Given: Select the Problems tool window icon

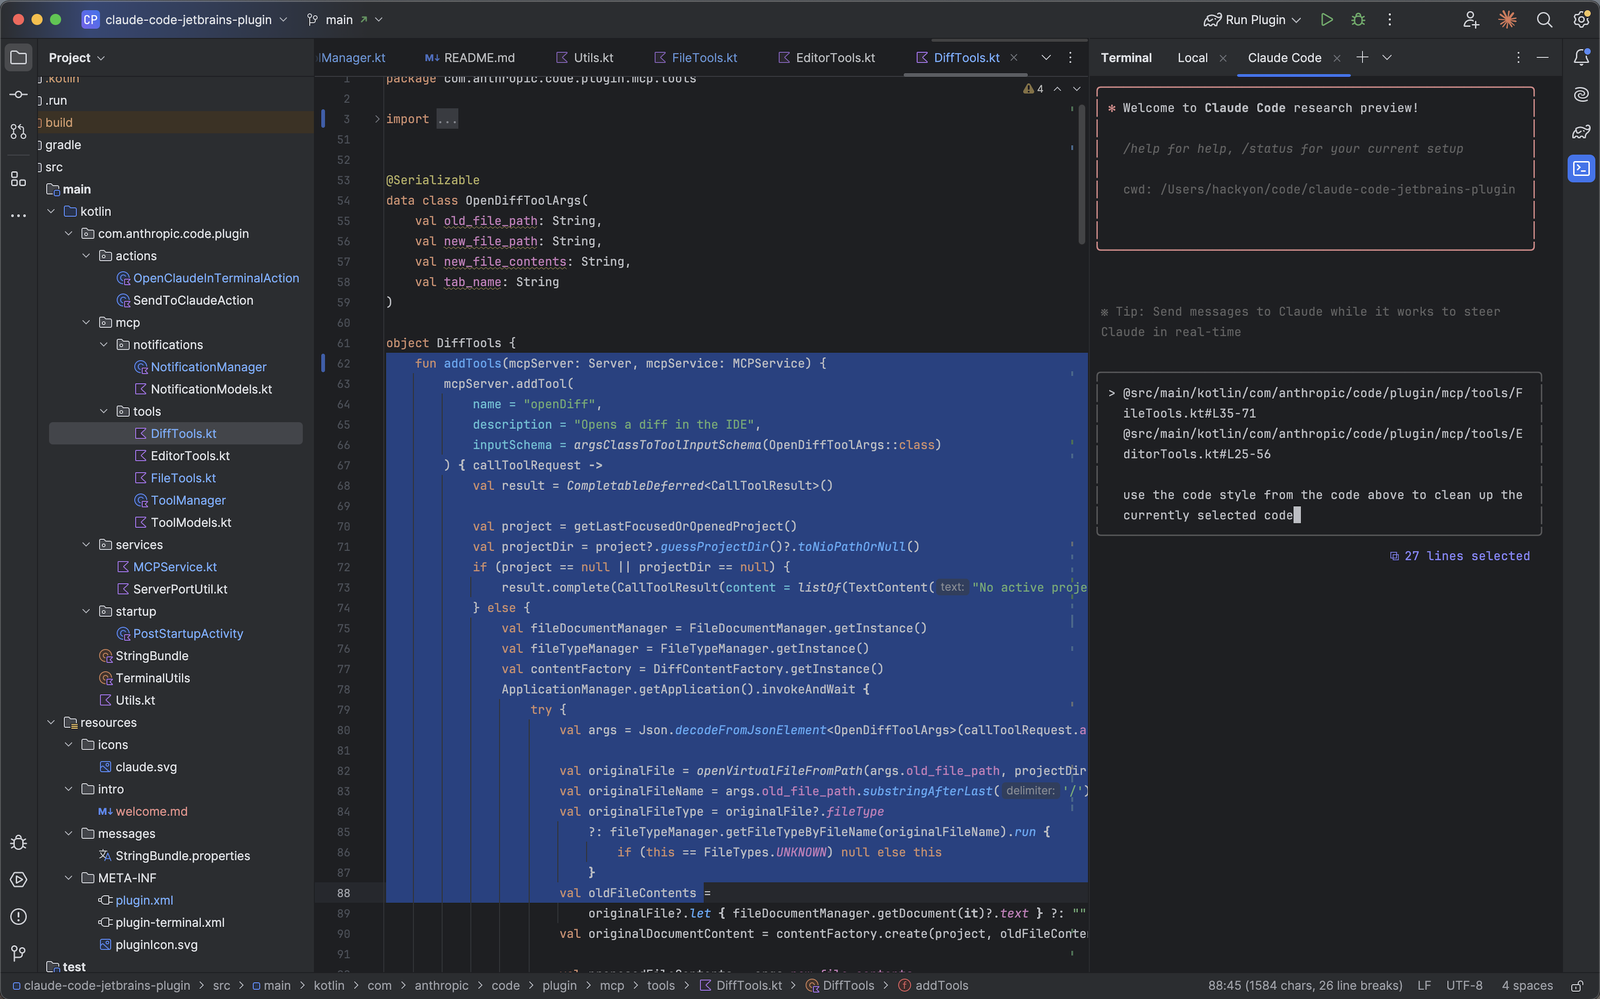Looking at the screenshot, I should 18,916.
